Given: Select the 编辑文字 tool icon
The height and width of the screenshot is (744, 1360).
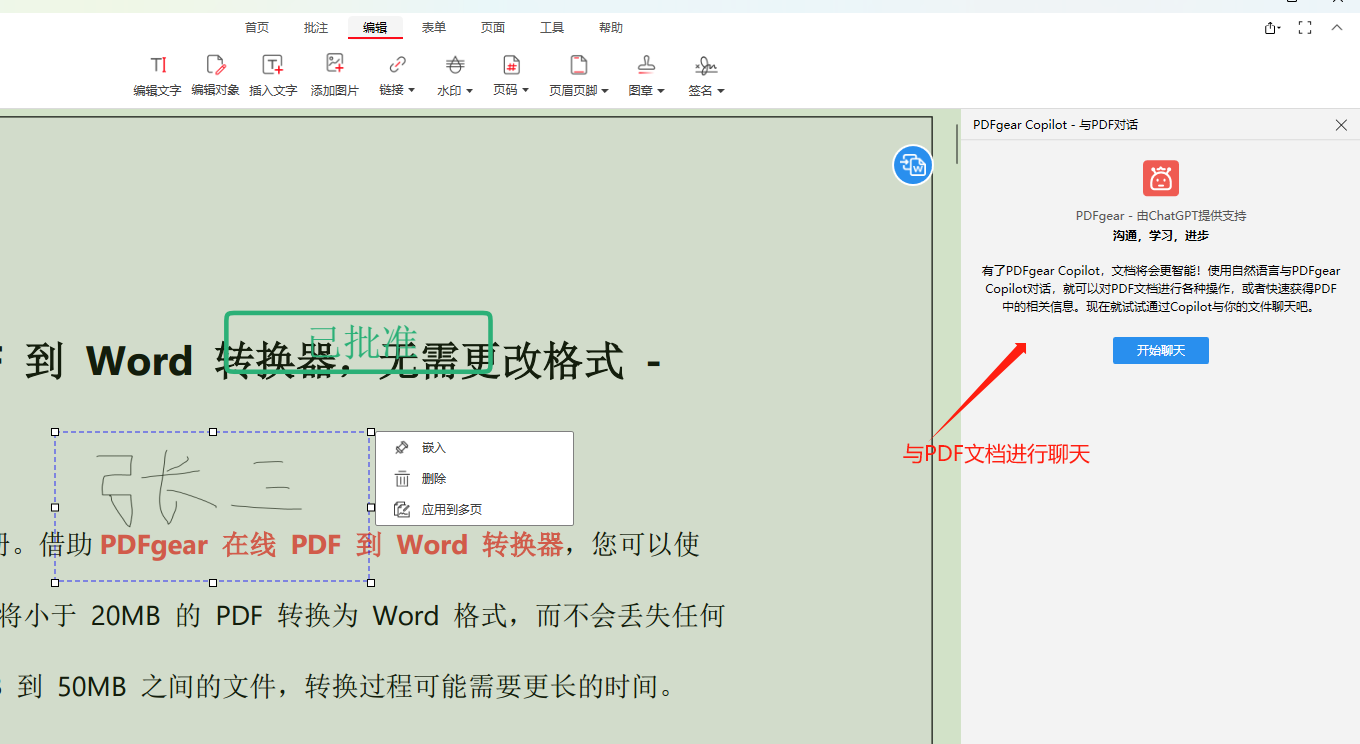Looking at the screenshot, I should coord(157,66).
